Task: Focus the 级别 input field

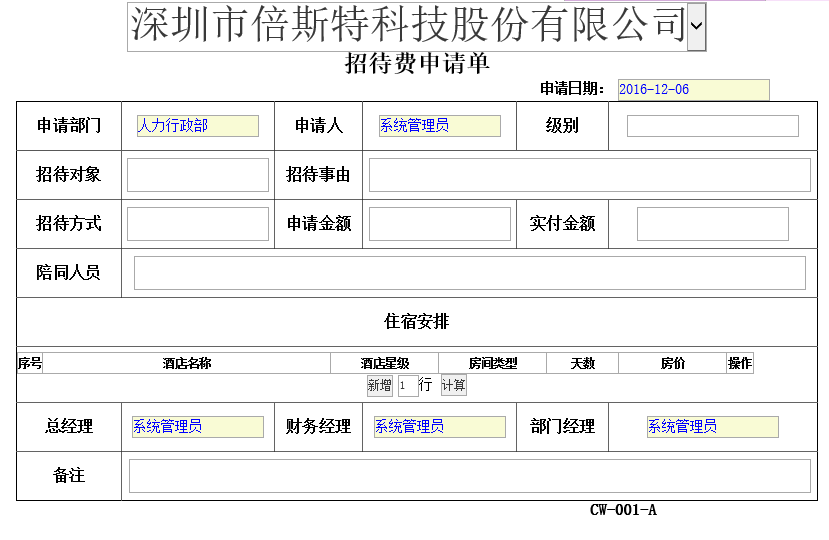Action: tap(713, 126)
